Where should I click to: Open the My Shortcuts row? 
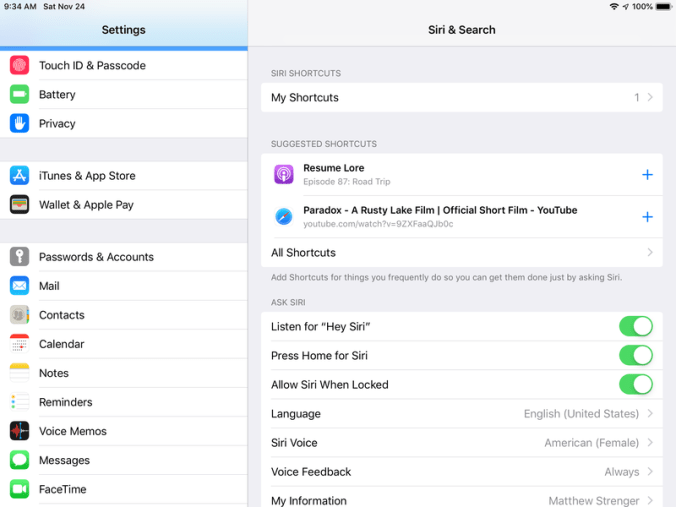[x=461, y=97]
